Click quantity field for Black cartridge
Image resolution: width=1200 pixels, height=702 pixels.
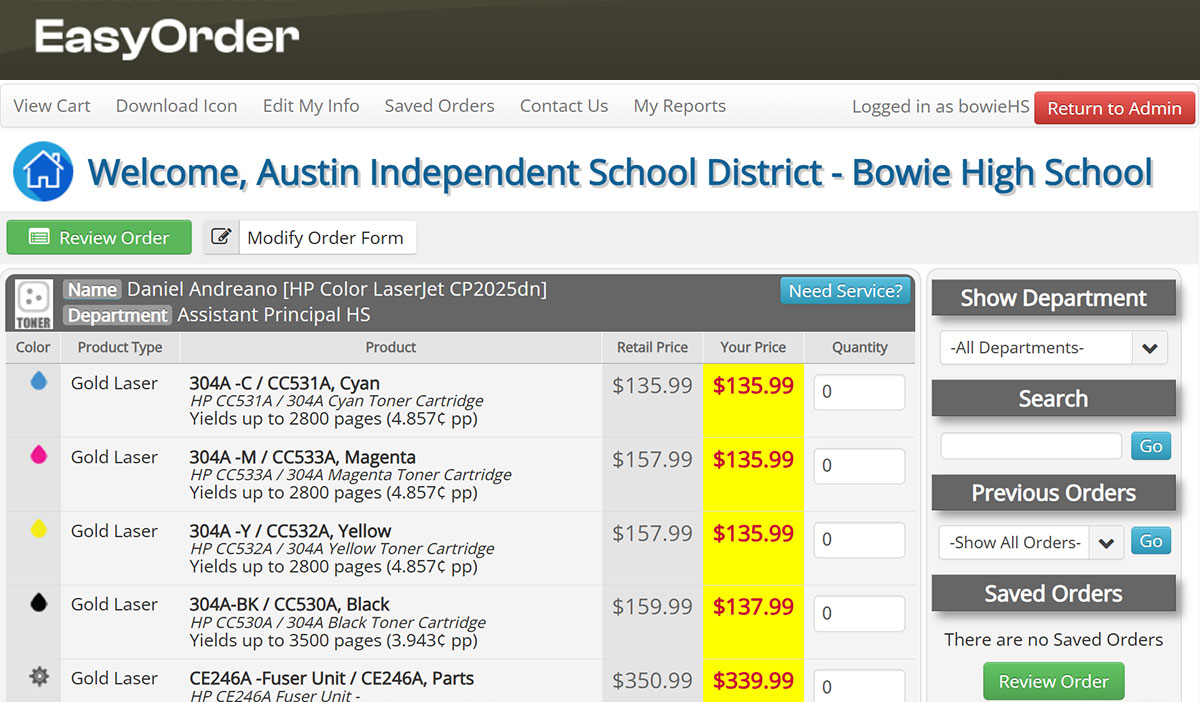pos(859,613)
